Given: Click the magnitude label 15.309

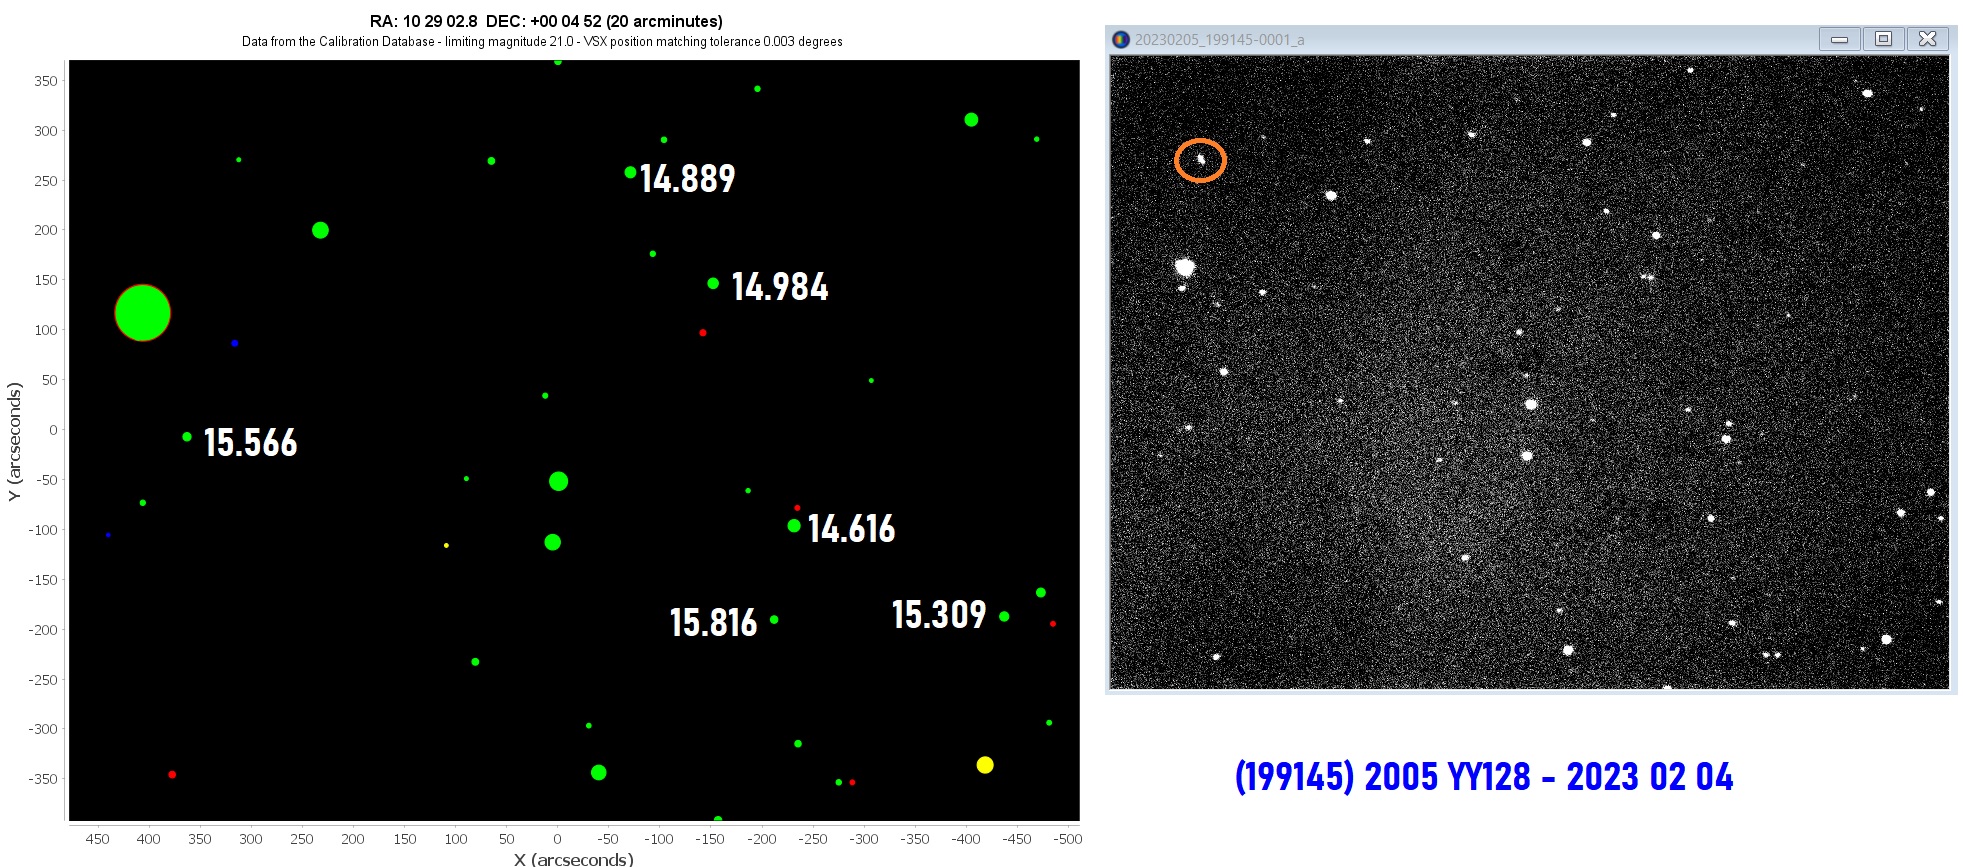Looking at the screenshot, I should coord(939,615).
